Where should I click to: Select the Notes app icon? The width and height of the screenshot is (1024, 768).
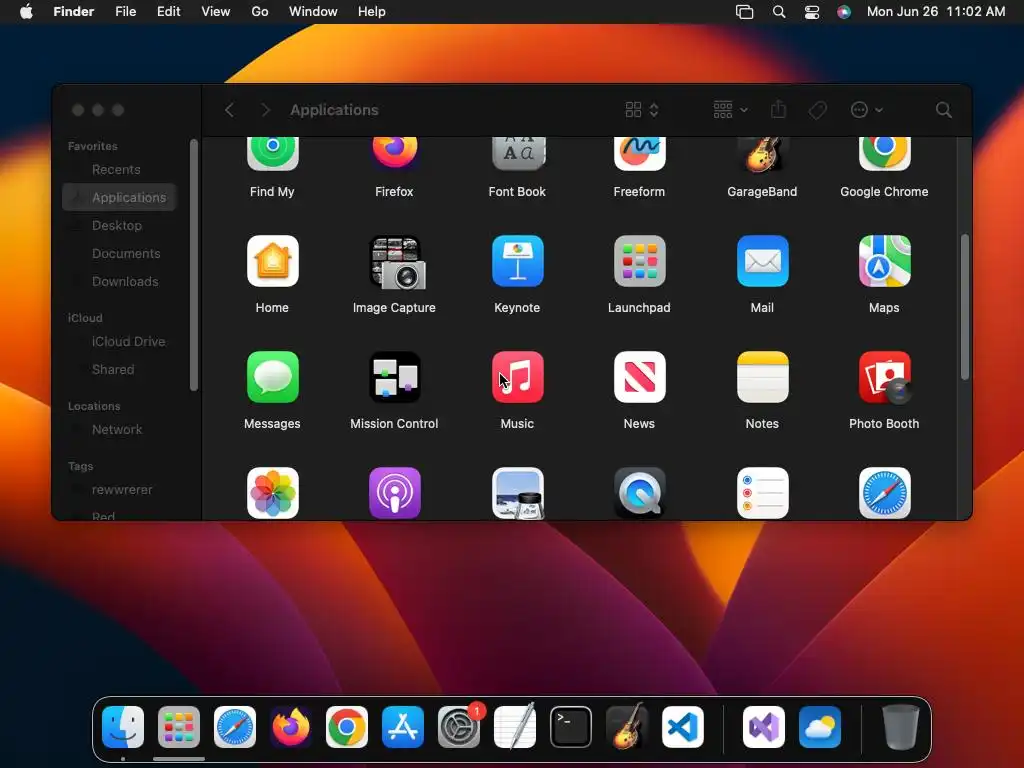pyautogui.click(x=762, y=377)
